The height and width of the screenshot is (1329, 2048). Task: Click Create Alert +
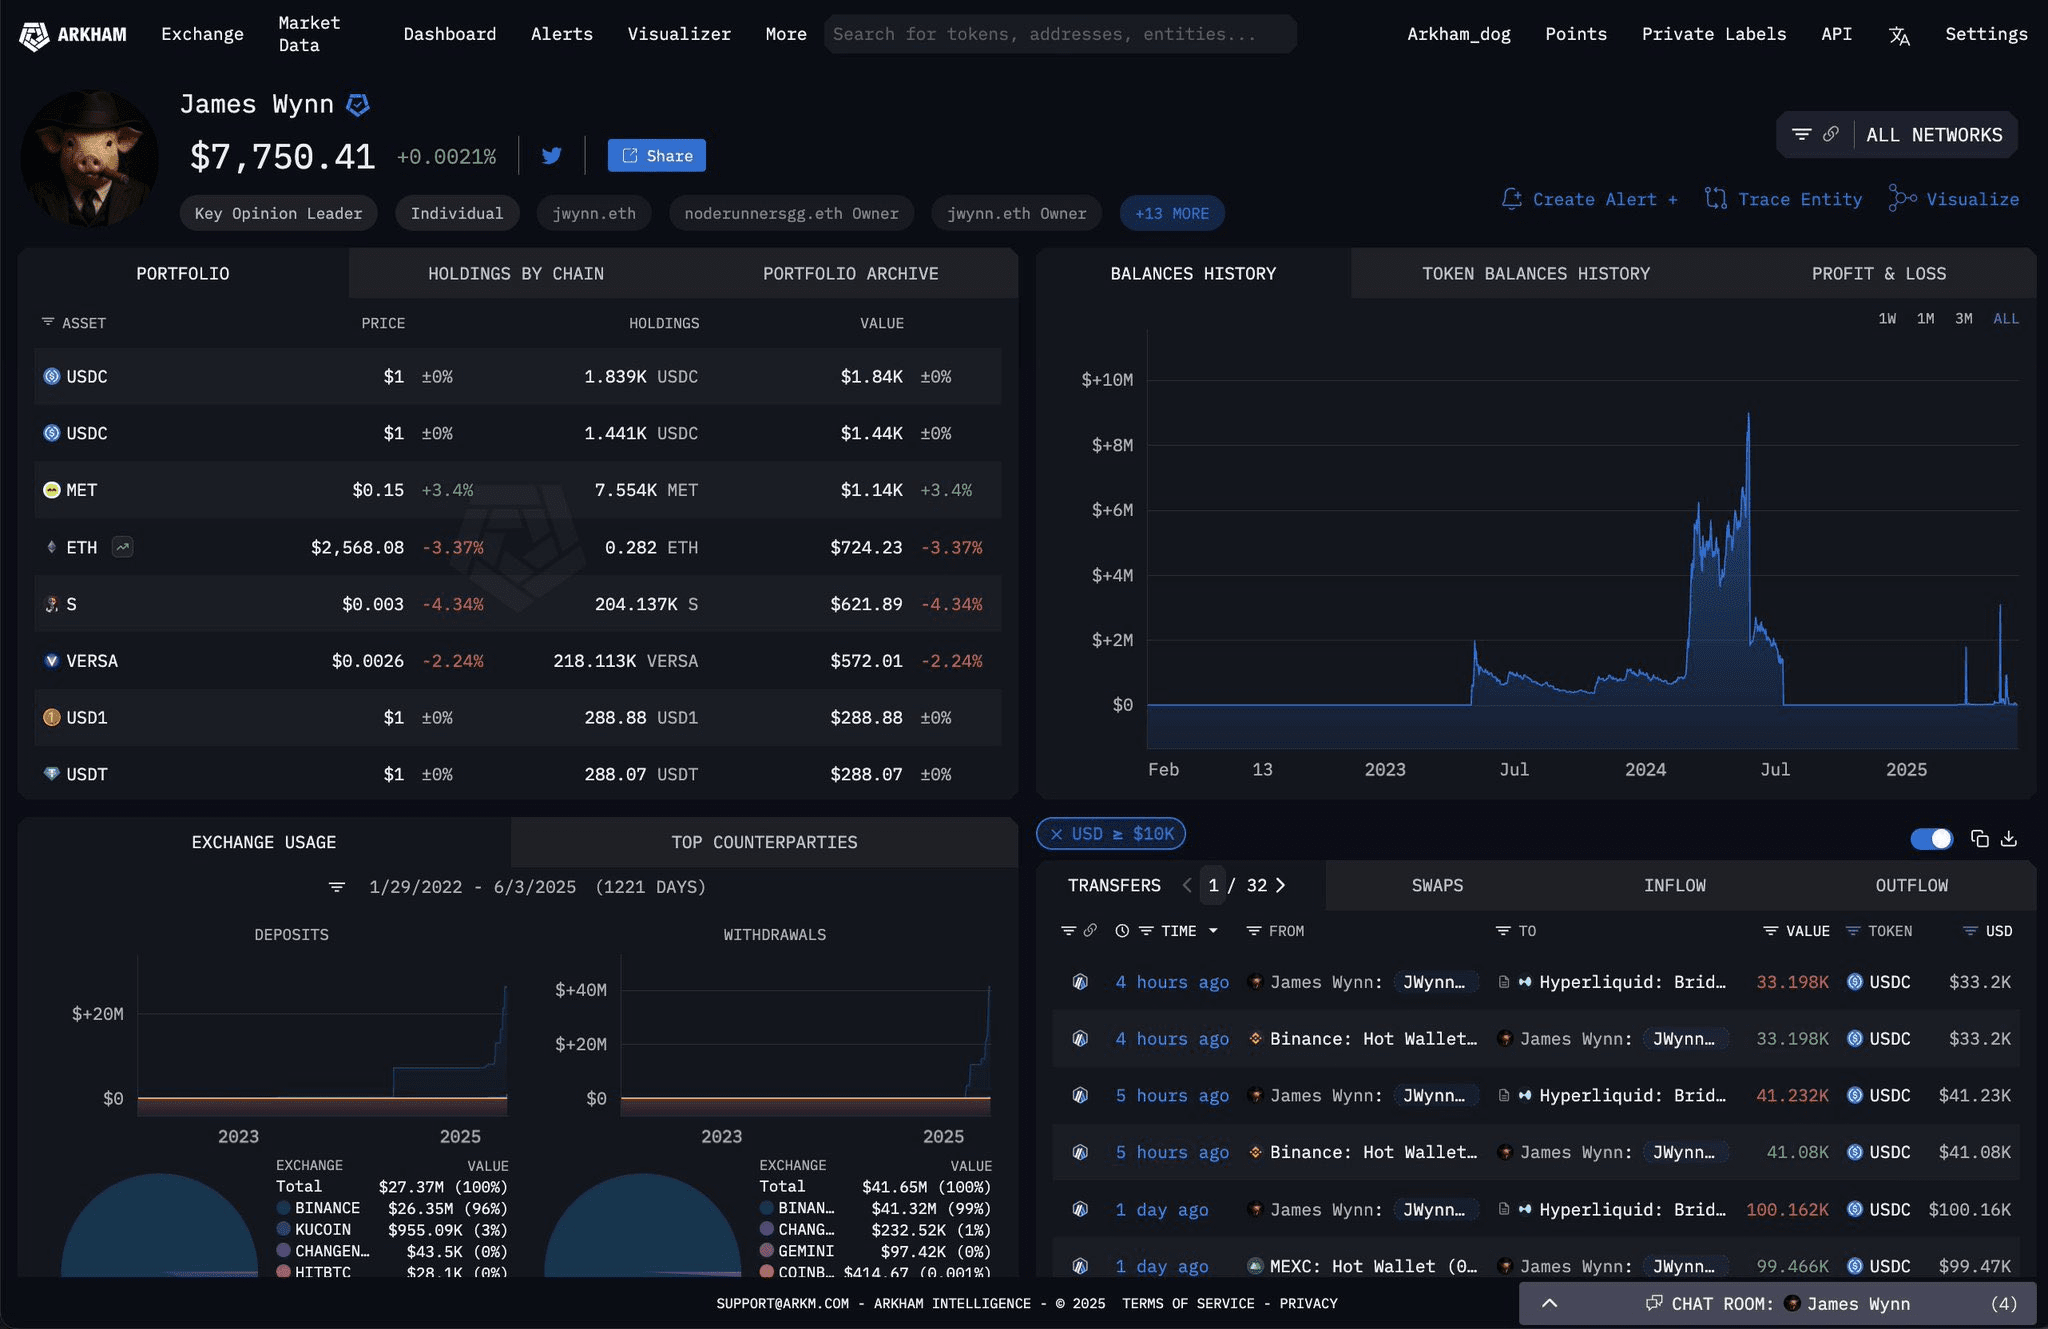tap(1590, 199)
